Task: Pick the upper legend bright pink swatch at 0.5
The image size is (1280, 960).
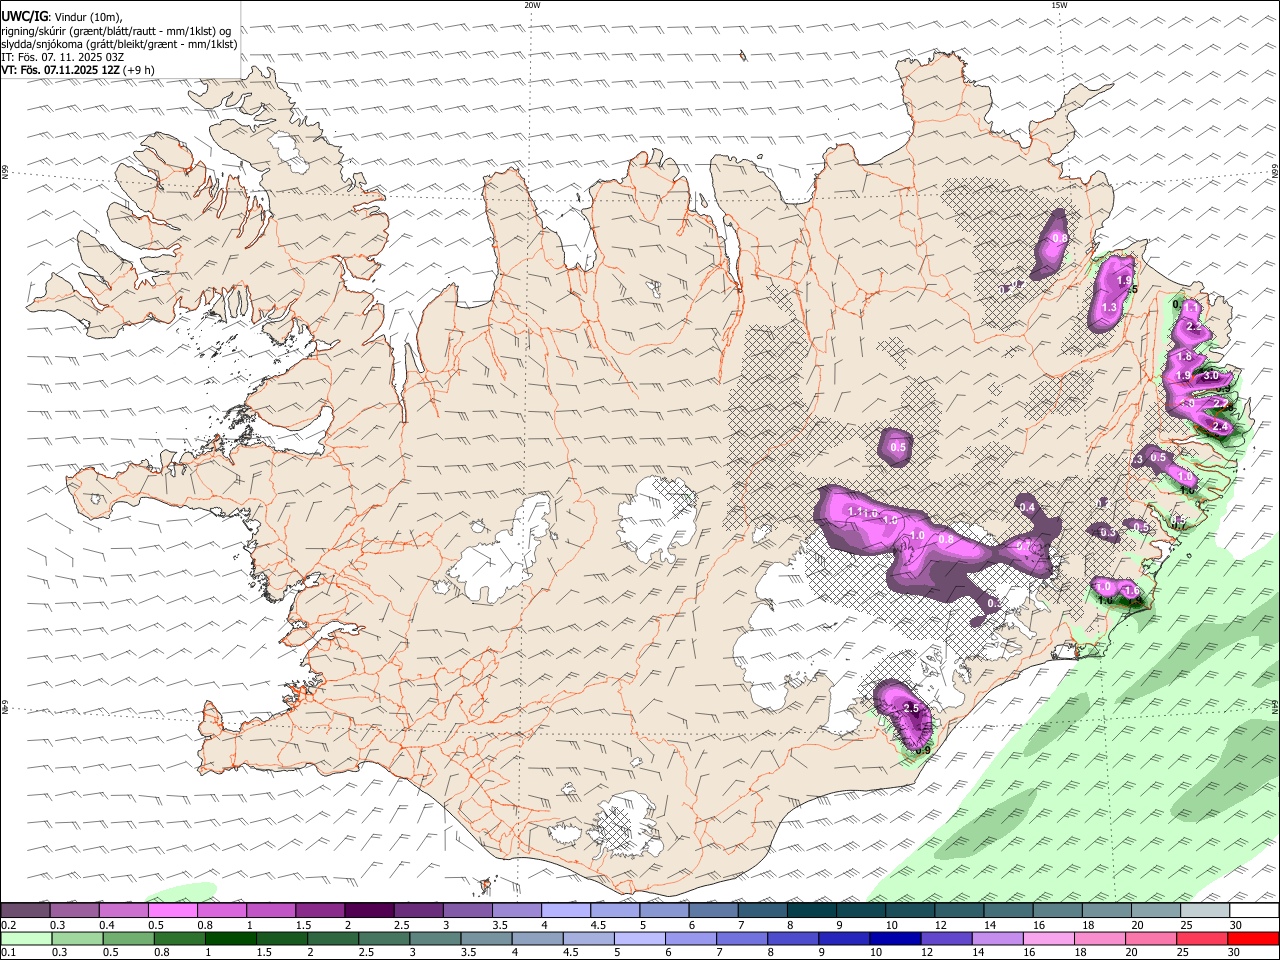Action: click(172, 910)
